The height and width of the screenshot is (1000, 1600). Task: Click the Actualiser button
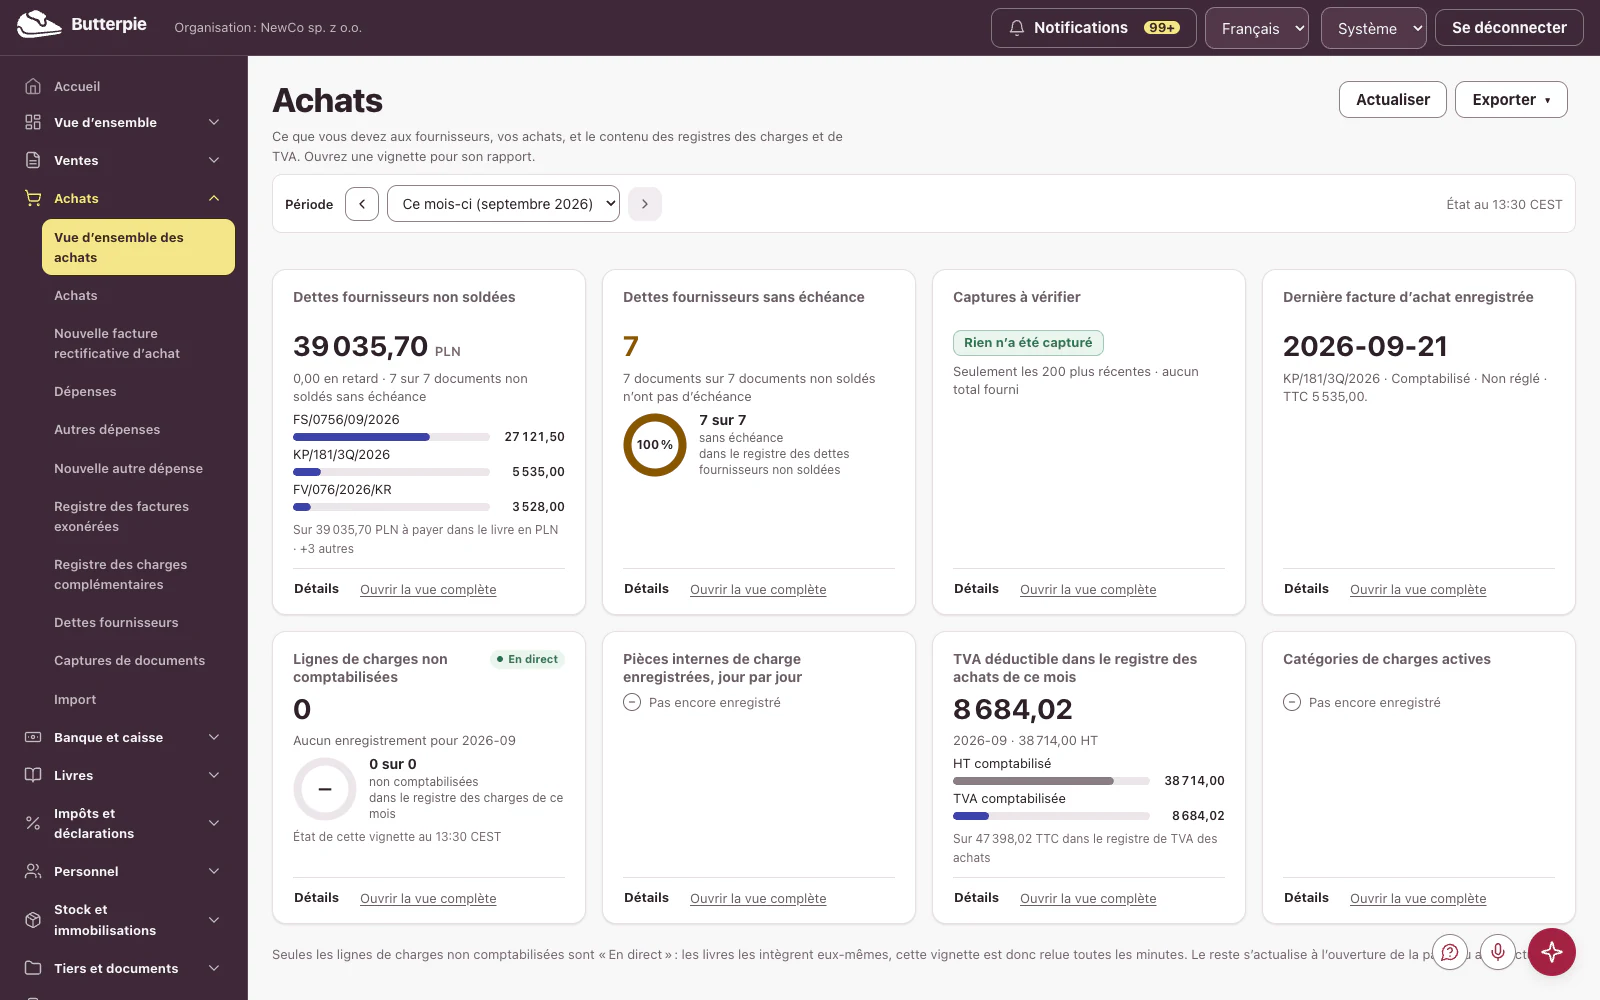1392,99
